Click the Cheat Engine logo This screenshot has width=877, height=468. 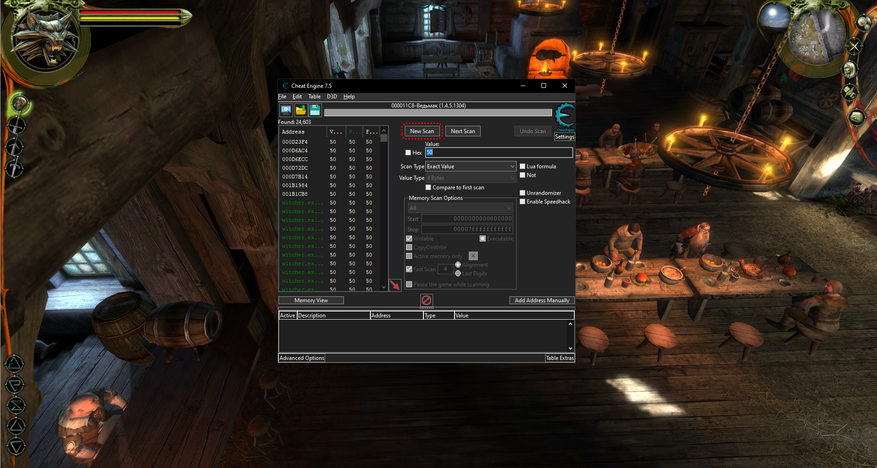click(564, 116)
